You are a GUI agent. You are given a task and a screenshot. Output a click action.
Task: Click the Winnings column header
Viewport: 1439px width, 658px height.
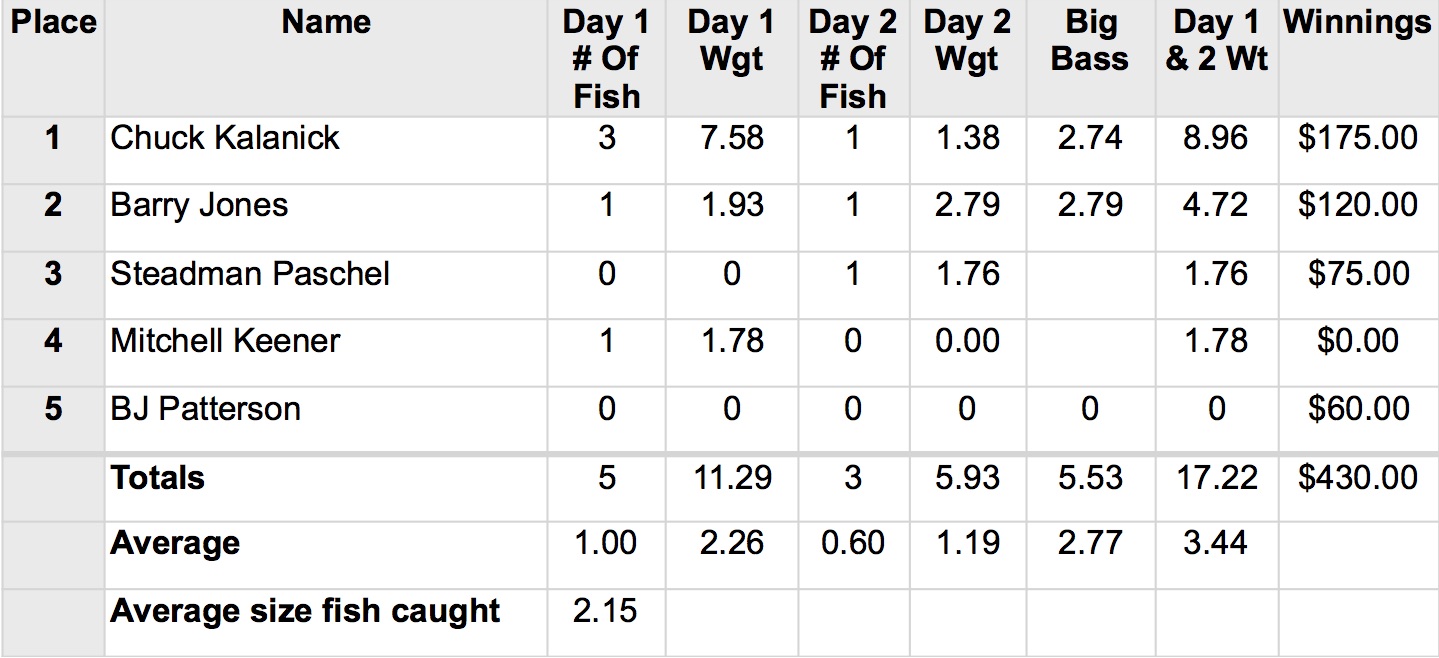(1357, 23)
